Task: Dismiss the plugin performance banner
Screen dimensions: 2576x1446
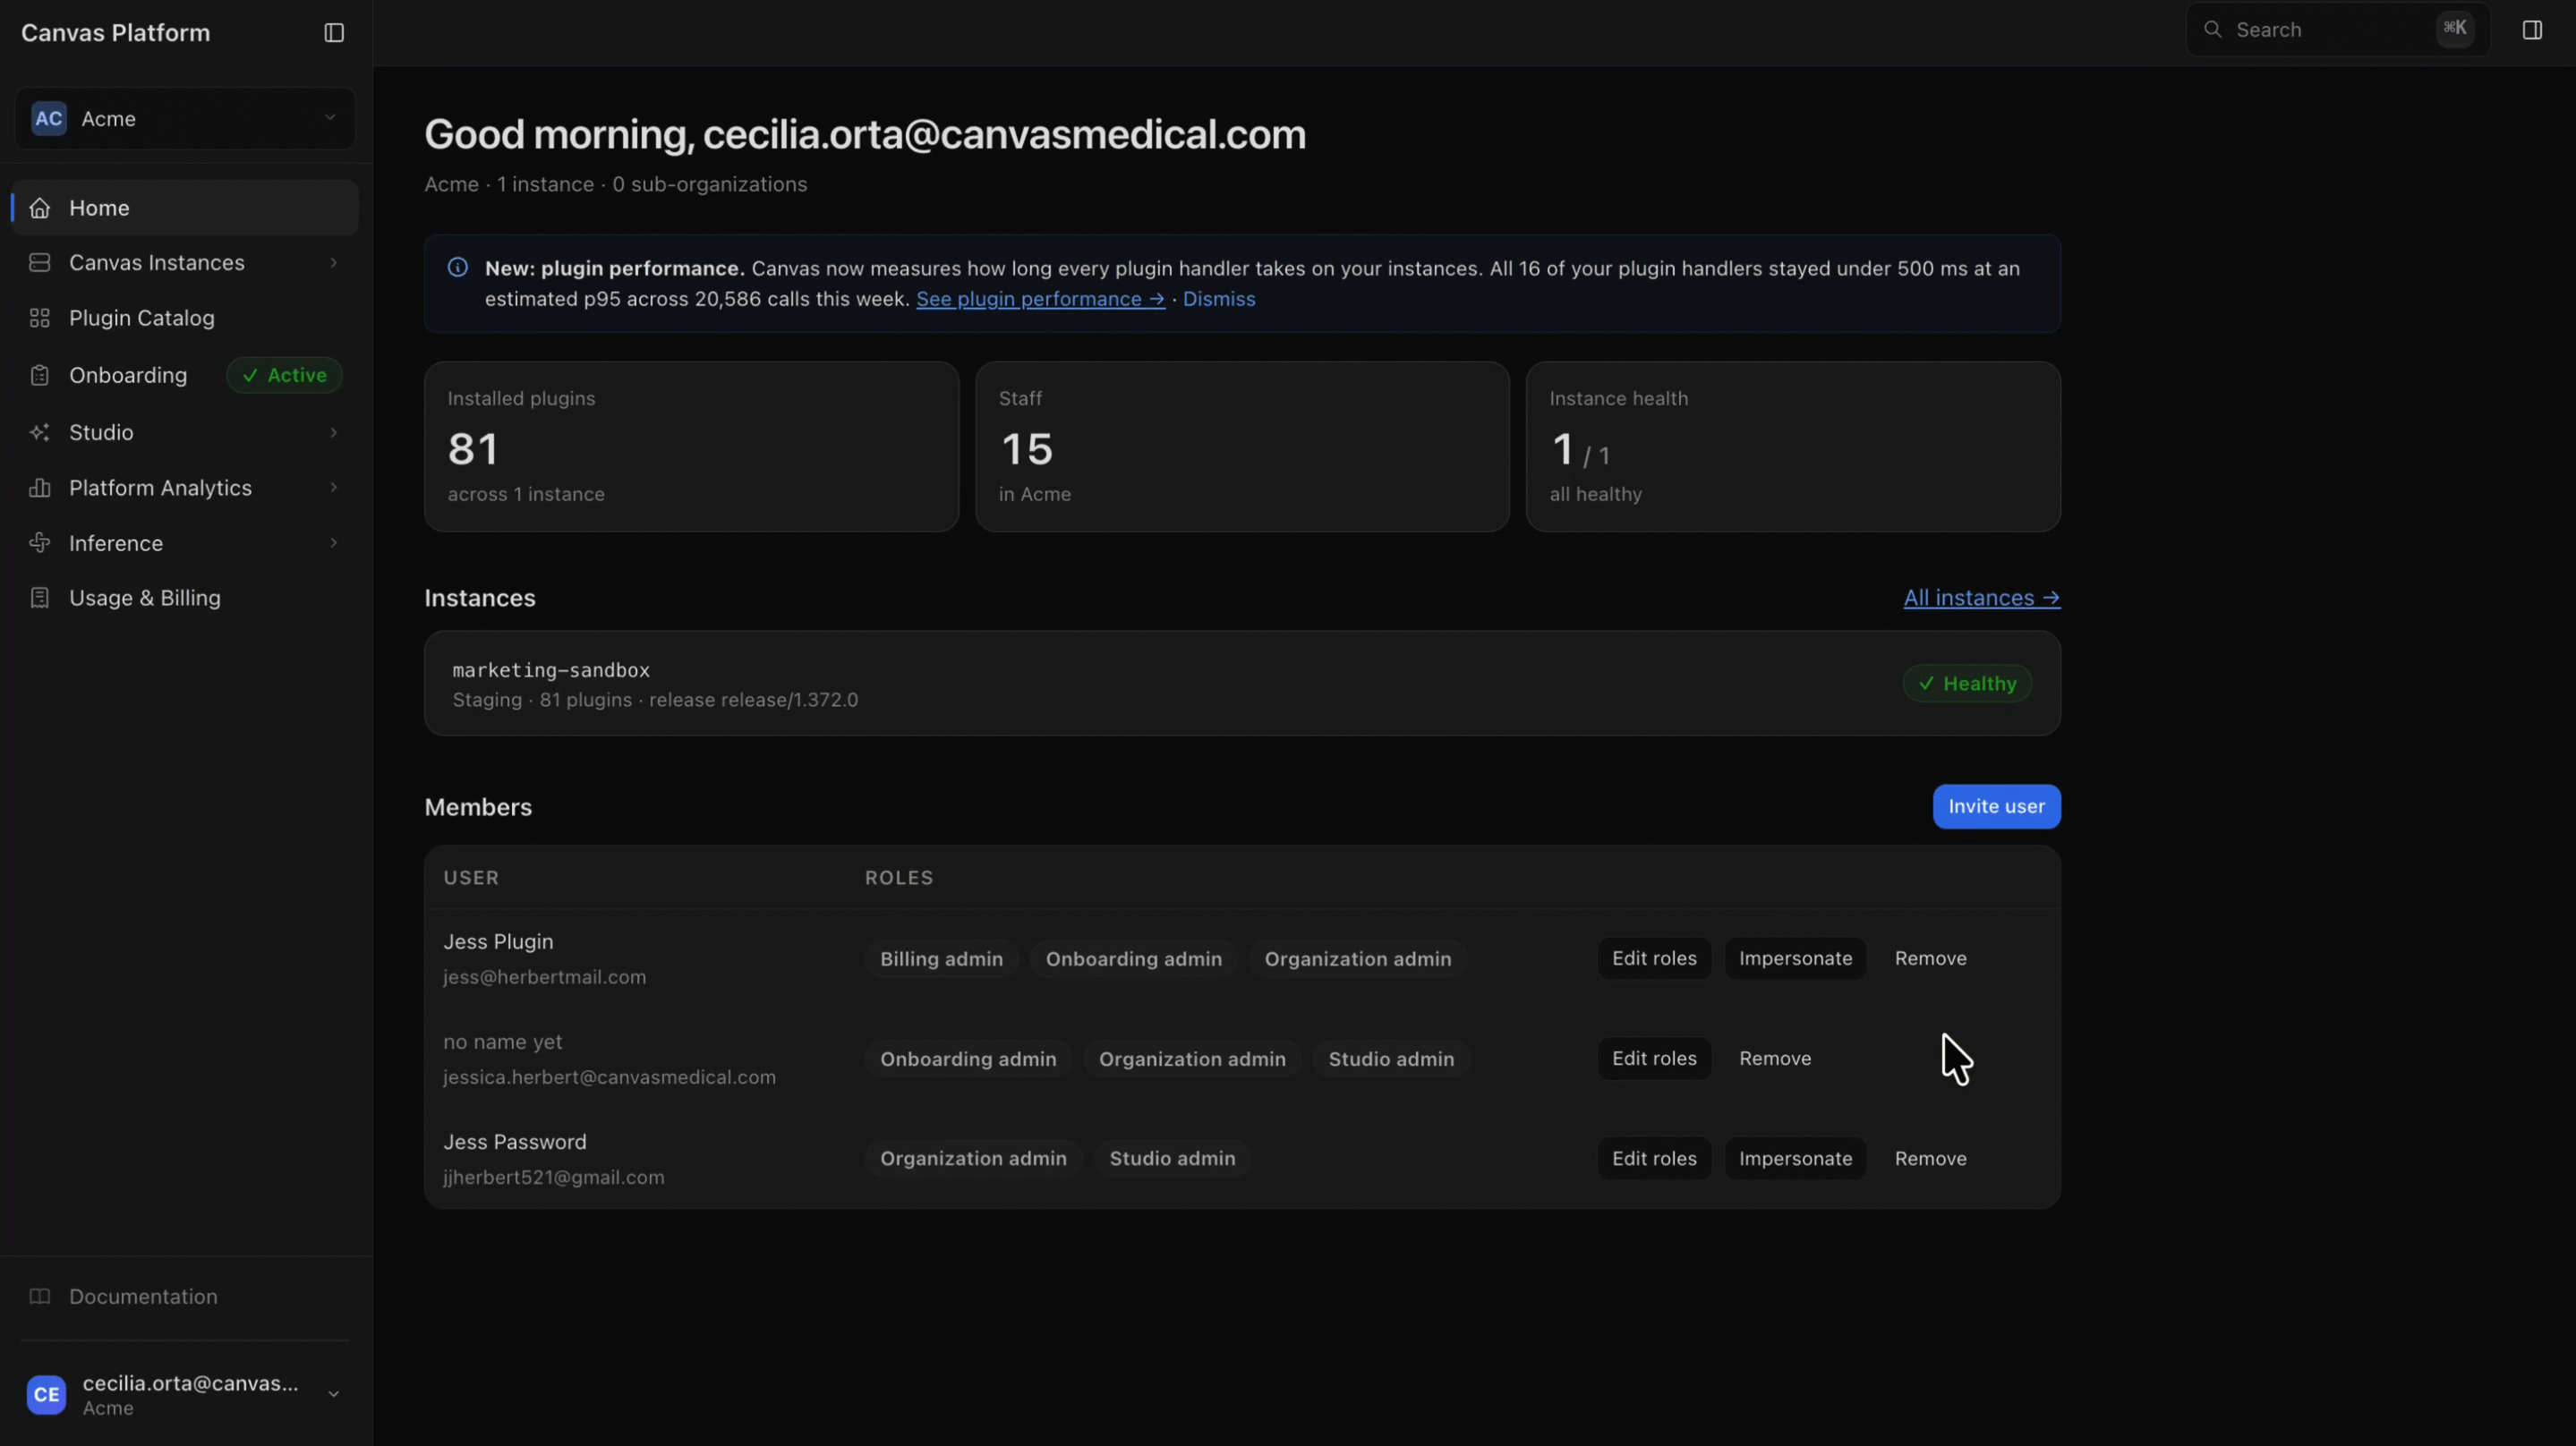Action: pyautogui.click(x=1218, y=299)
